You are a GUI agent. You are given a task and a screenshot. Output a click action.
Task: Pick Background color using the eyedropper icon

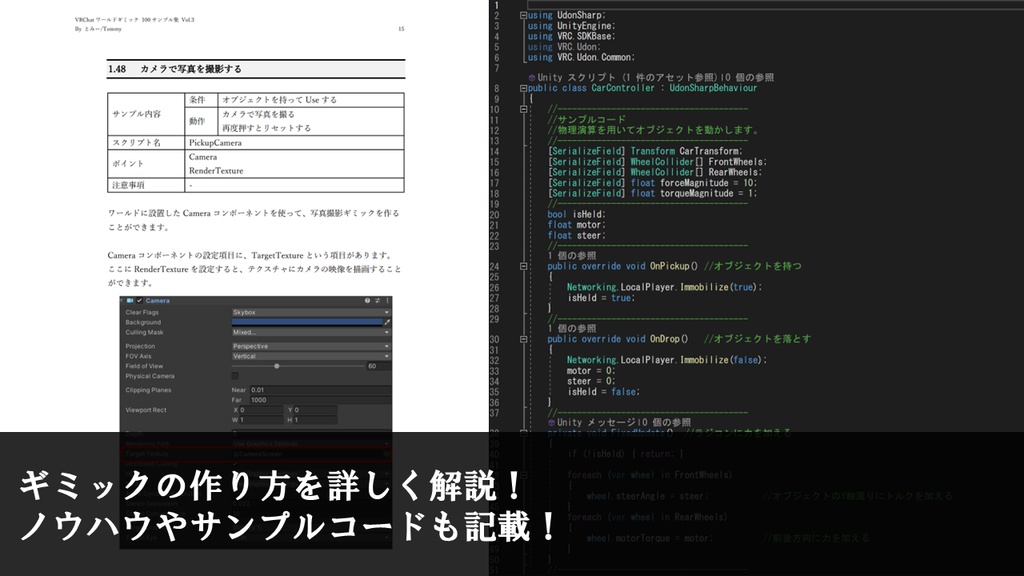click(388, 322)
